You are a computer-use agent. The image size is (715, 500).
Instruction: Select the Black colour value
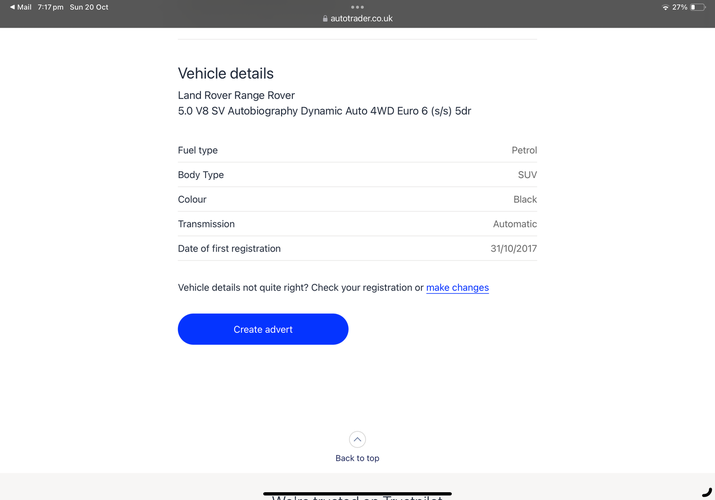point(525,200)
